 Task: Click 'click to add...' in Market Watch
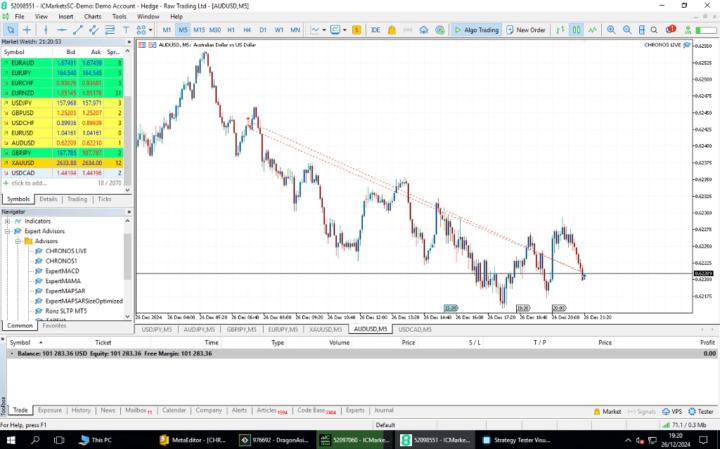(x=30, y=183)
